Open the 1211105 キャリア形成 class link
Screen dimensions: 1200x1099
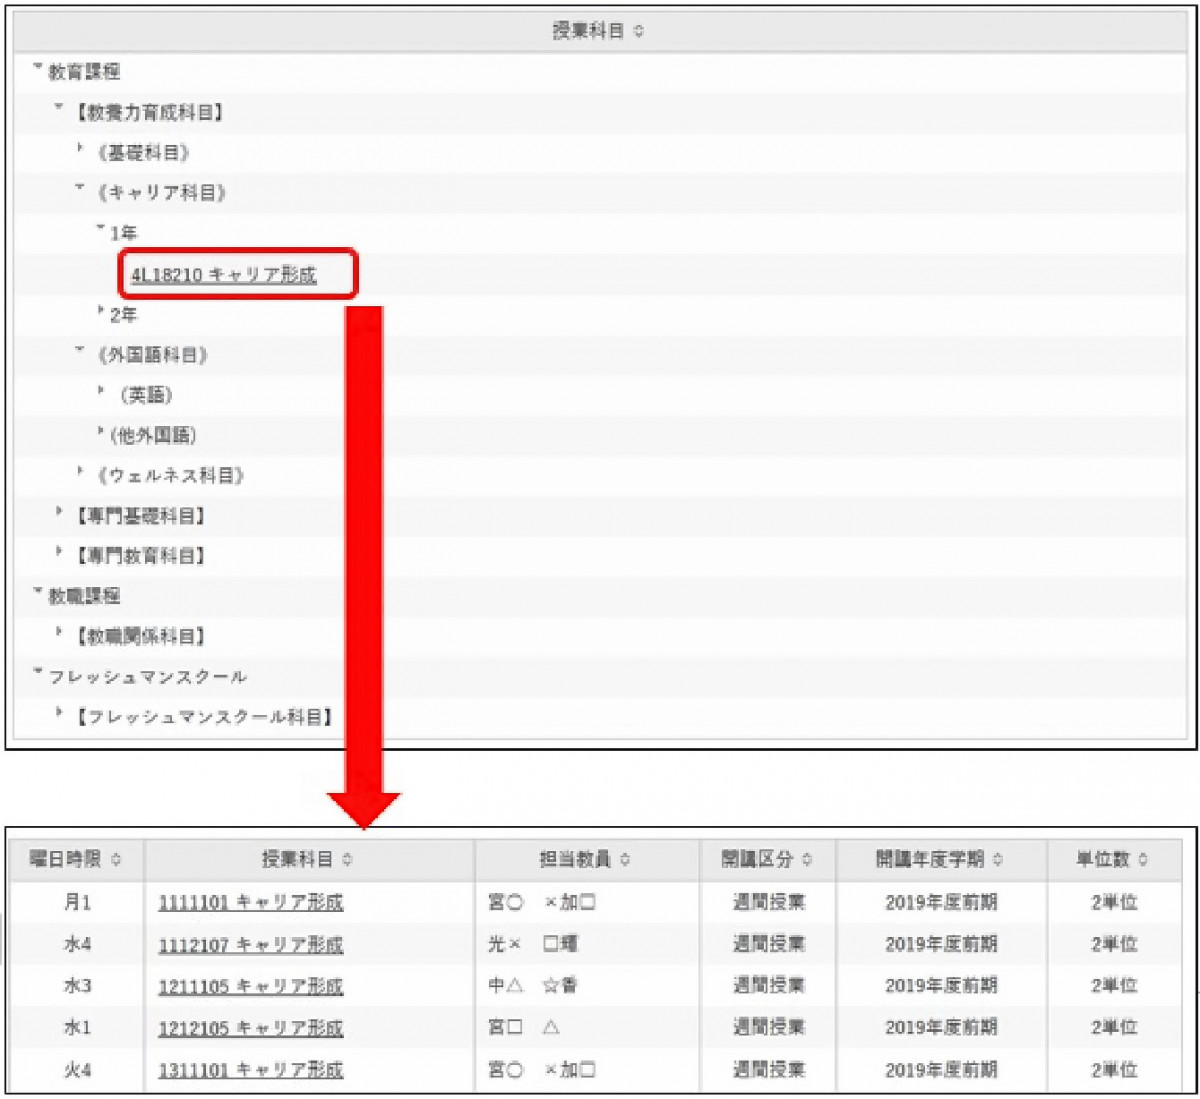pyautogui.click(x=250, y=986)
